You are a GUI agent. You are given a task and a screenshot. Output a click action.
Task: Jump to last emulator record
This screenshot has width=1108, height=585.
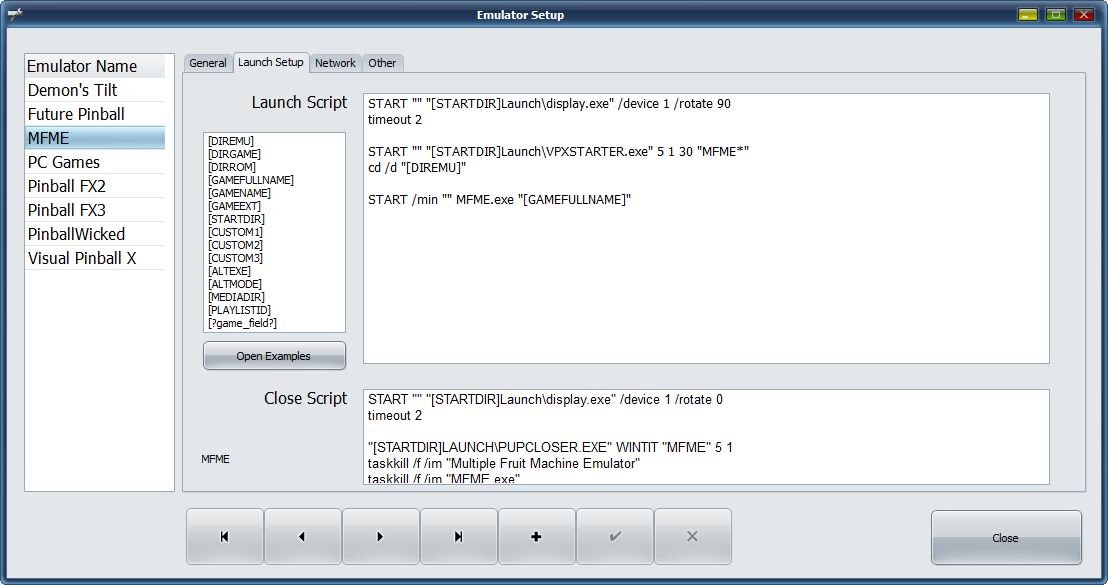click(x=459, y=536)
